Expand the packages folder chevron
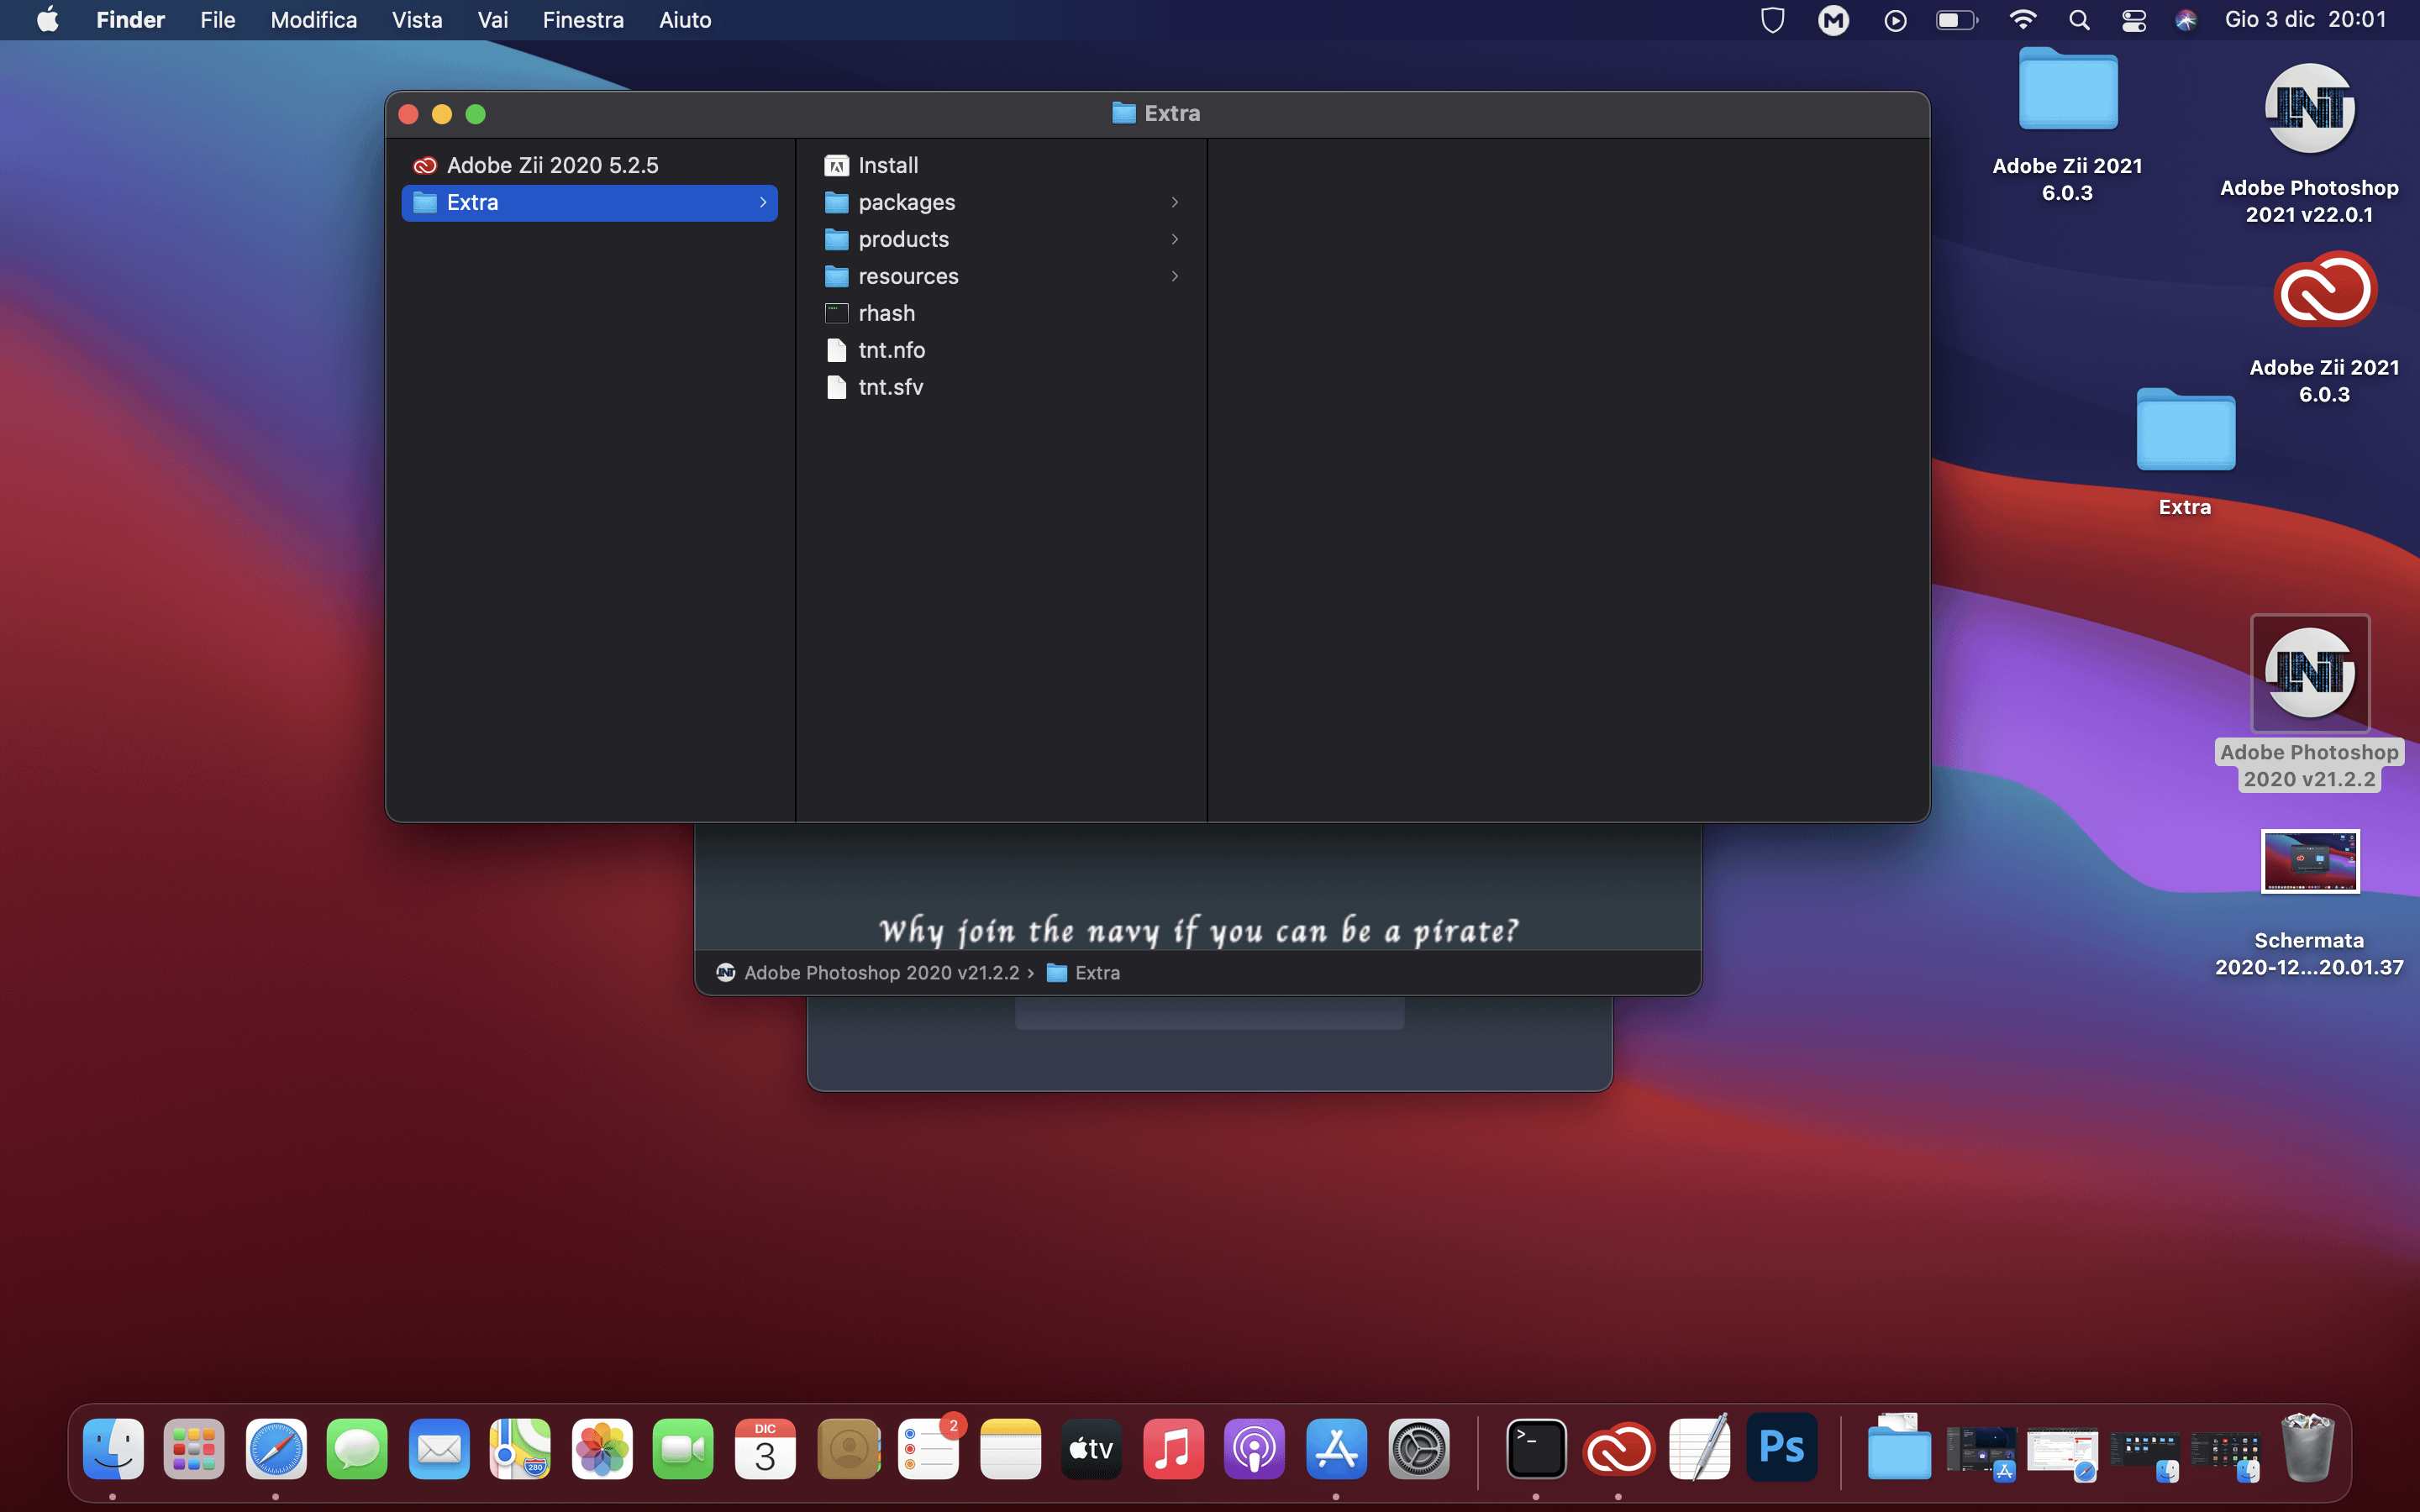 1175,202
